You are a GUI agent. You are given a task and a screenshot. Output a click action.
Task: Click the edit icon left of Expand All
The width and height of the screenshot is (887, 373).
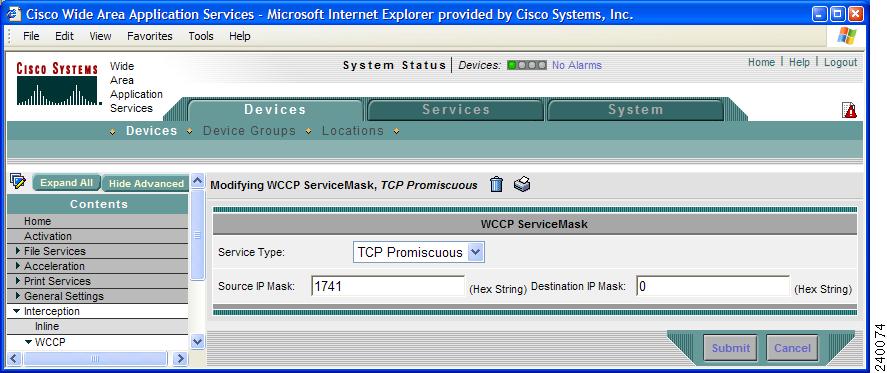click(18, 182)
